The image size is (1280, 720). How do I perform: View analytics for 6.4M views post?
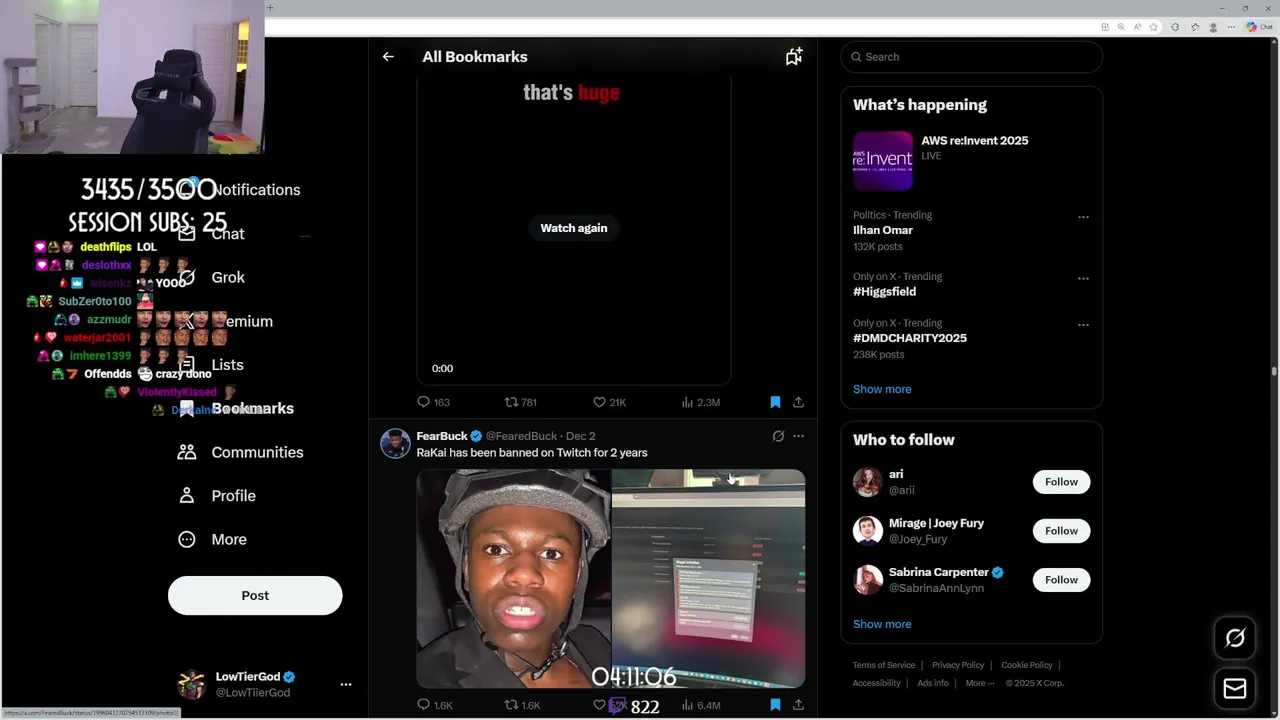pyautogui.click(x=700, y=705)
